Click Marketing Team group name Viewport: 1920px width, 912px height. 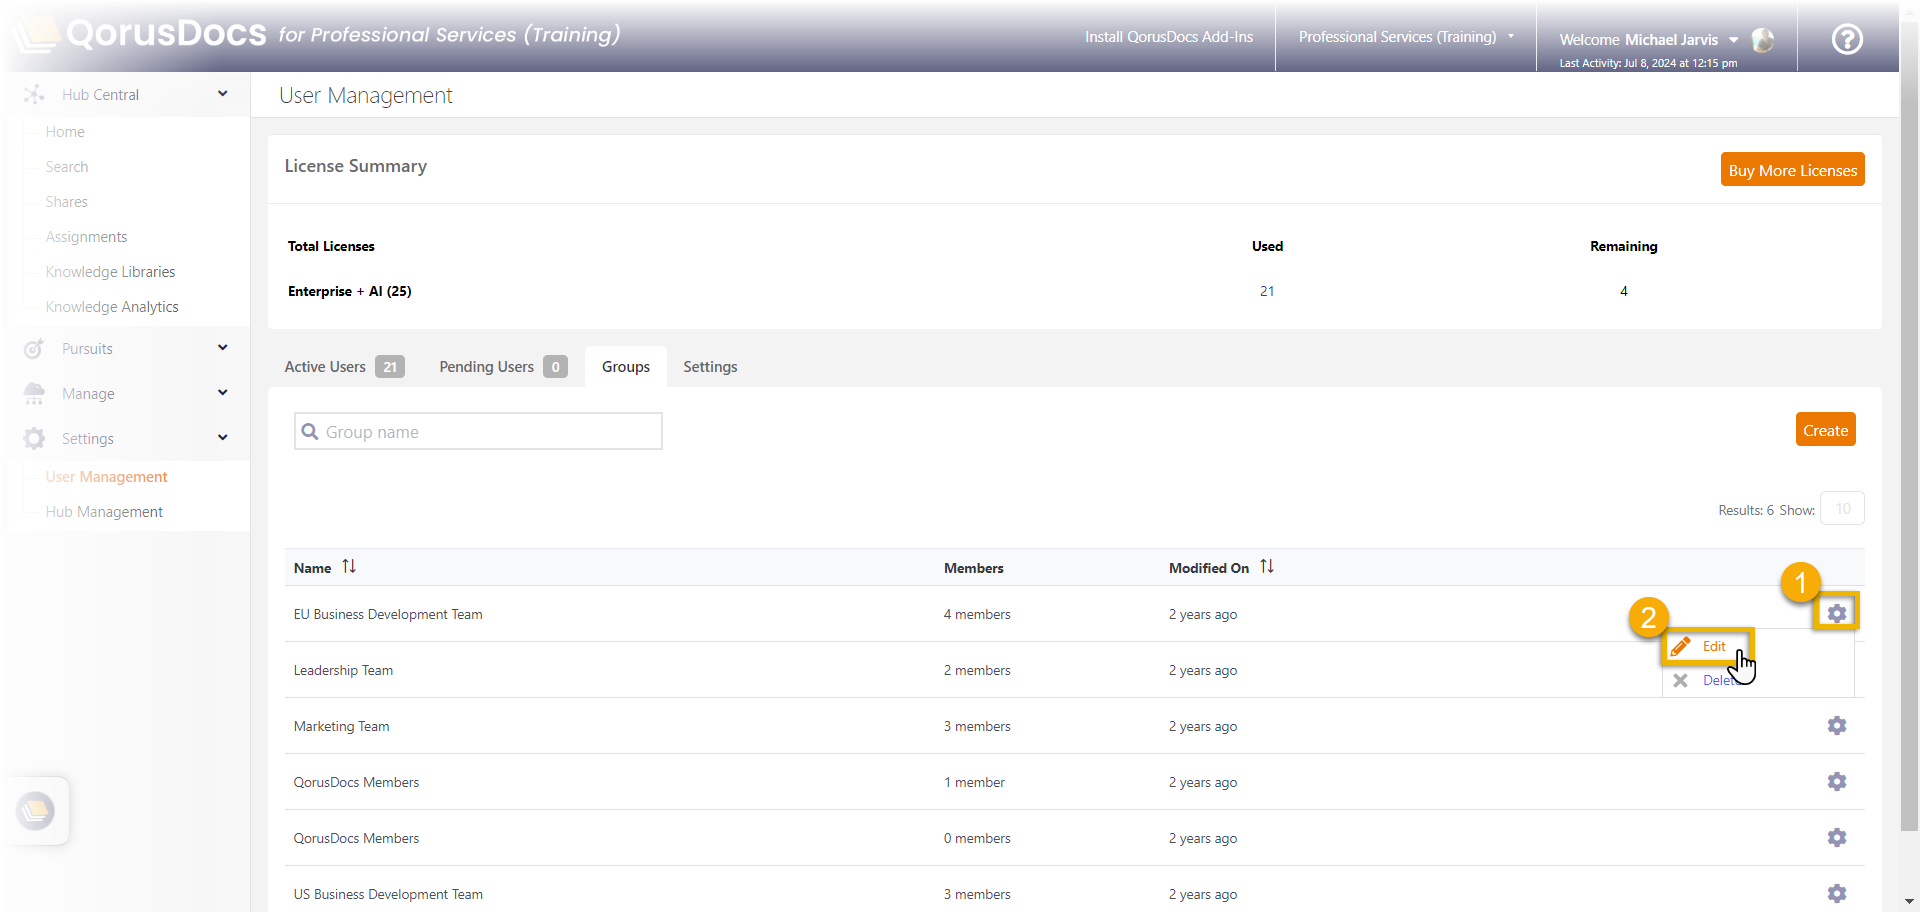(x=341, y=726)
